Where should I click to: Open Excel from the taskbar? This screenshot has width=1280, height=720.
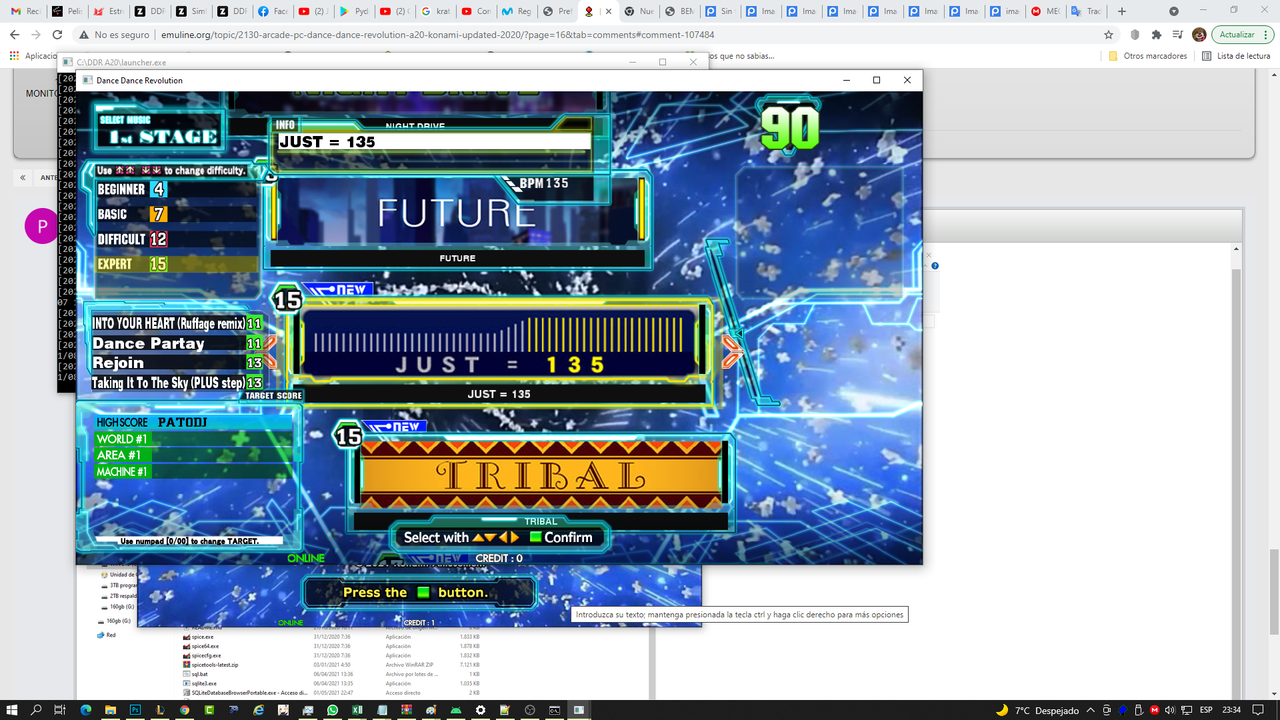point(357,709)
